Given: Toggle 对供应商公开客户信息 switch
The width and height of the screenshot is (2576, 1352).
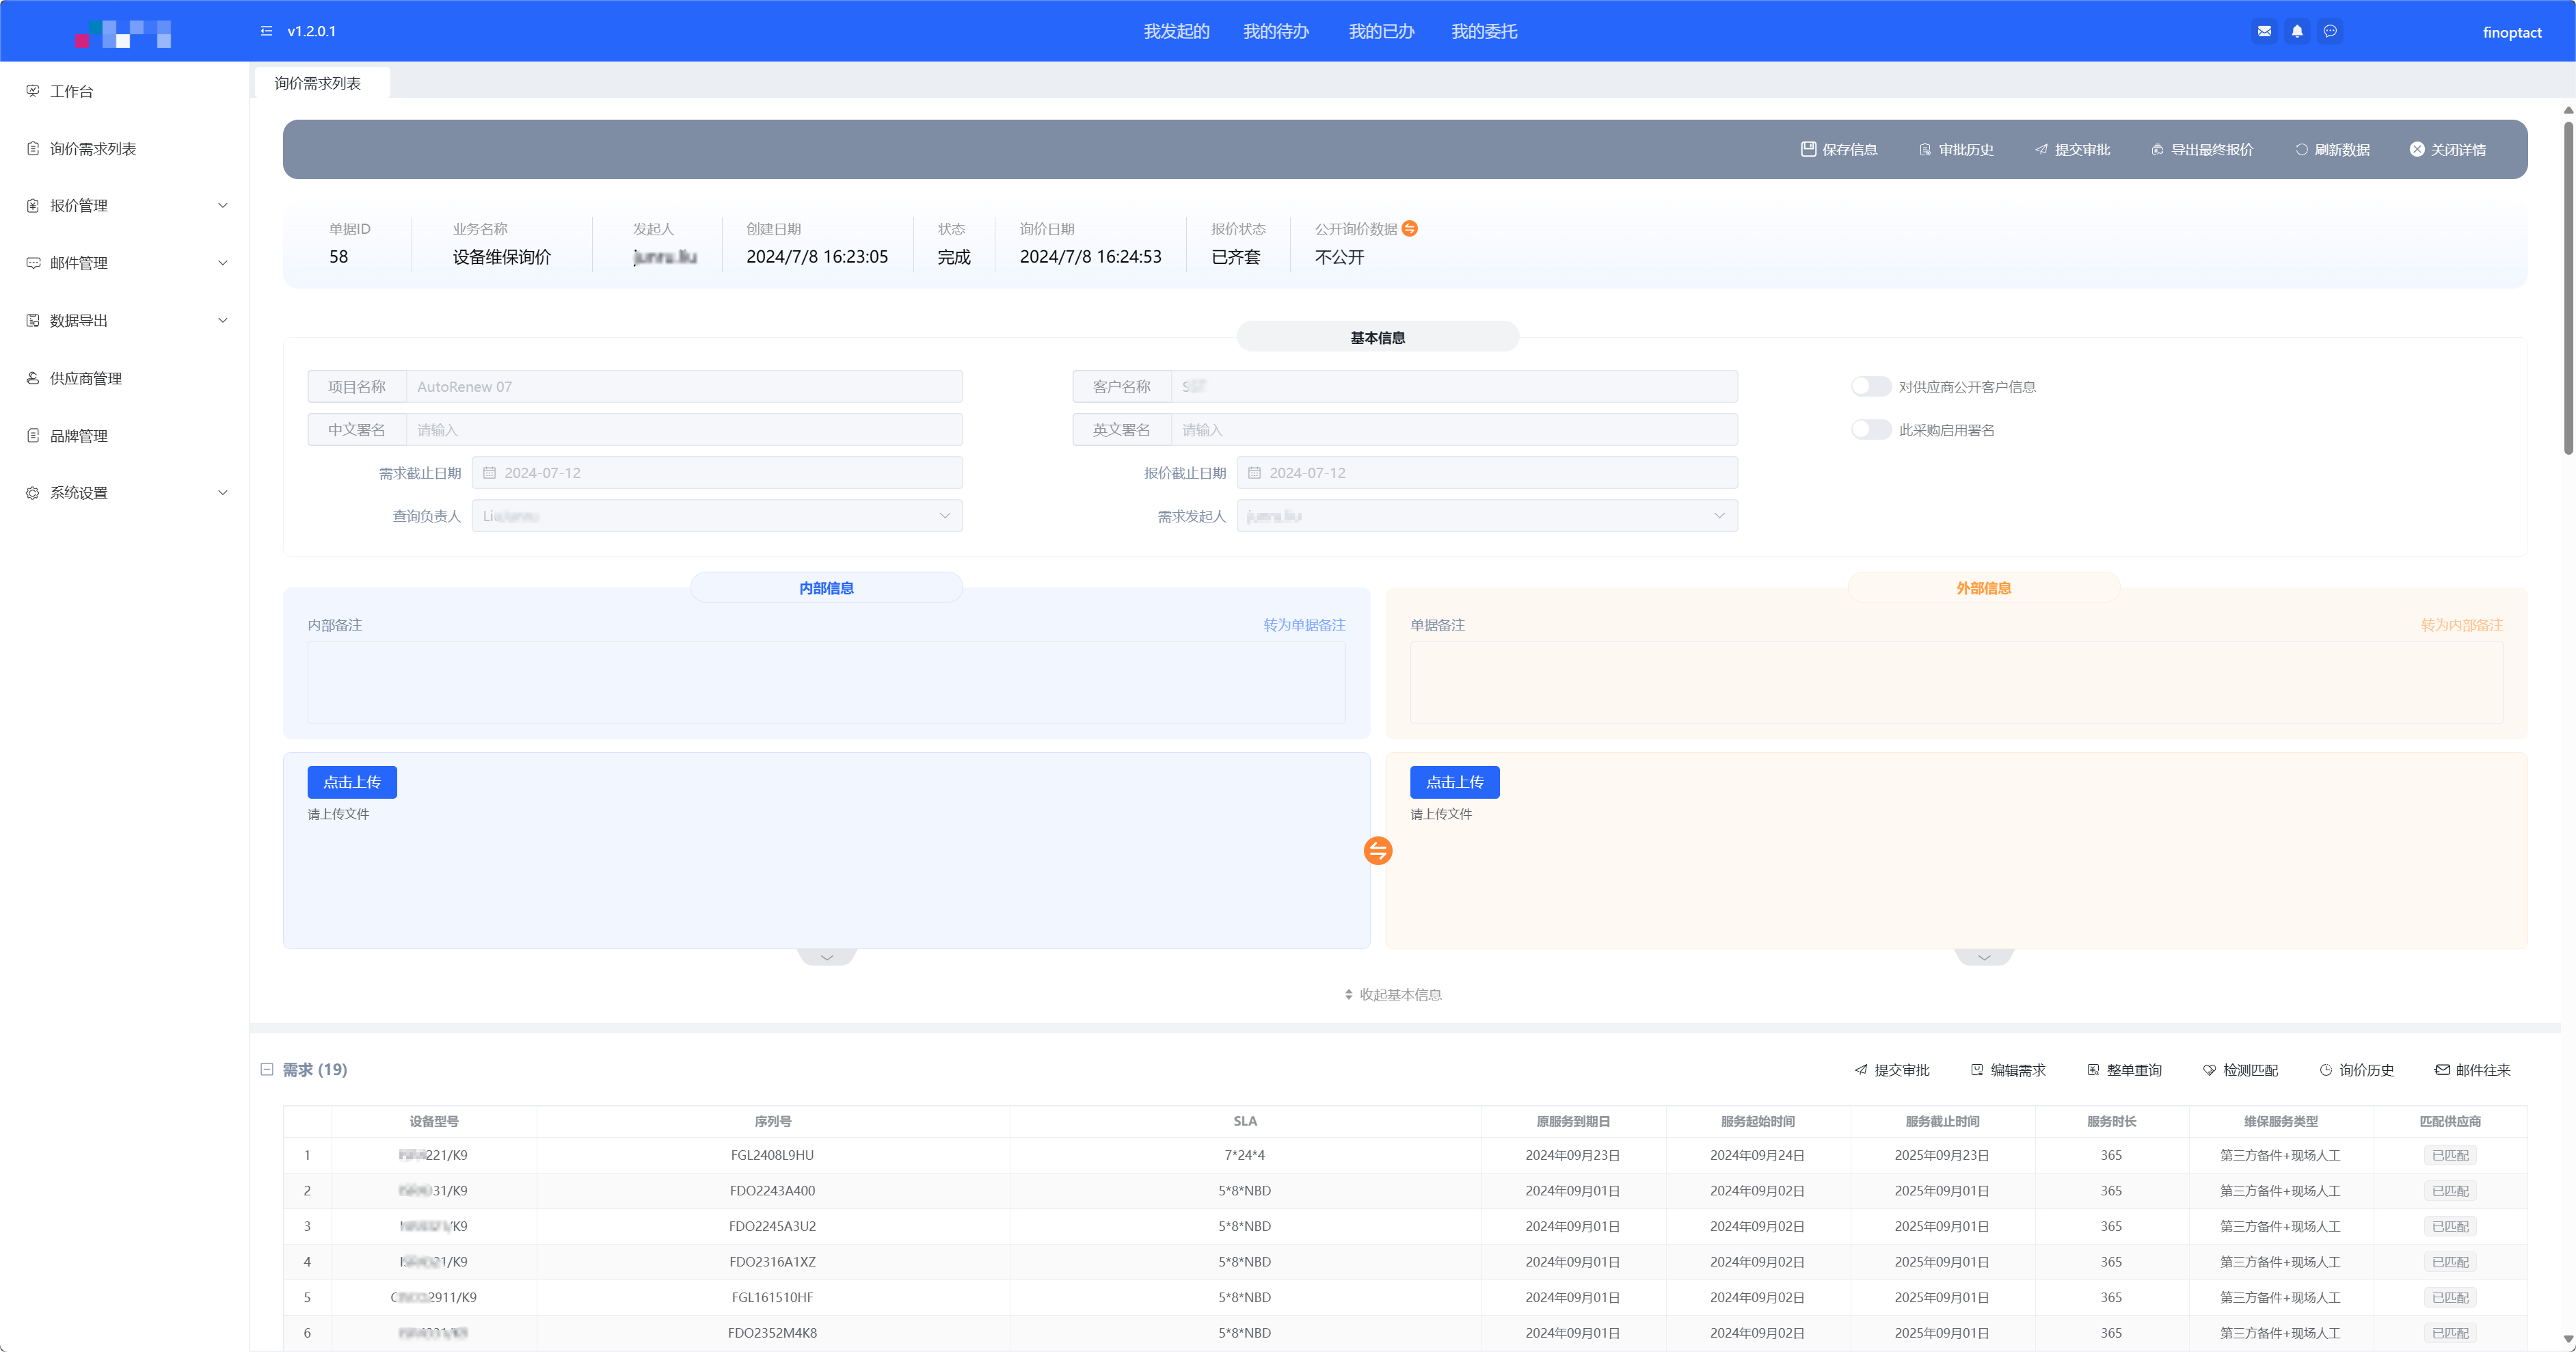Looking at the screenshot, I should coord(1870,387).
